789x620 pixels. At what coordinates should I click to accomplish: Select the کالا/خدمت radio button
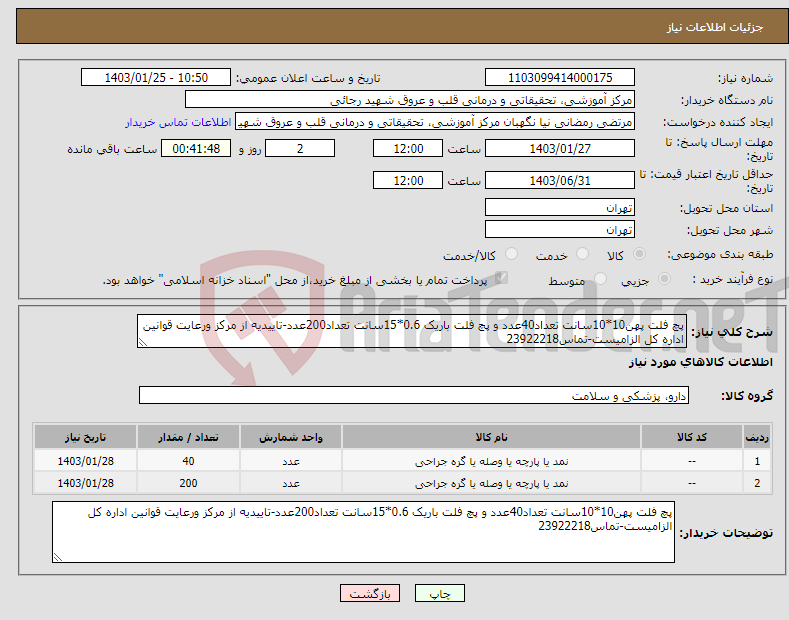pos(511,254)
